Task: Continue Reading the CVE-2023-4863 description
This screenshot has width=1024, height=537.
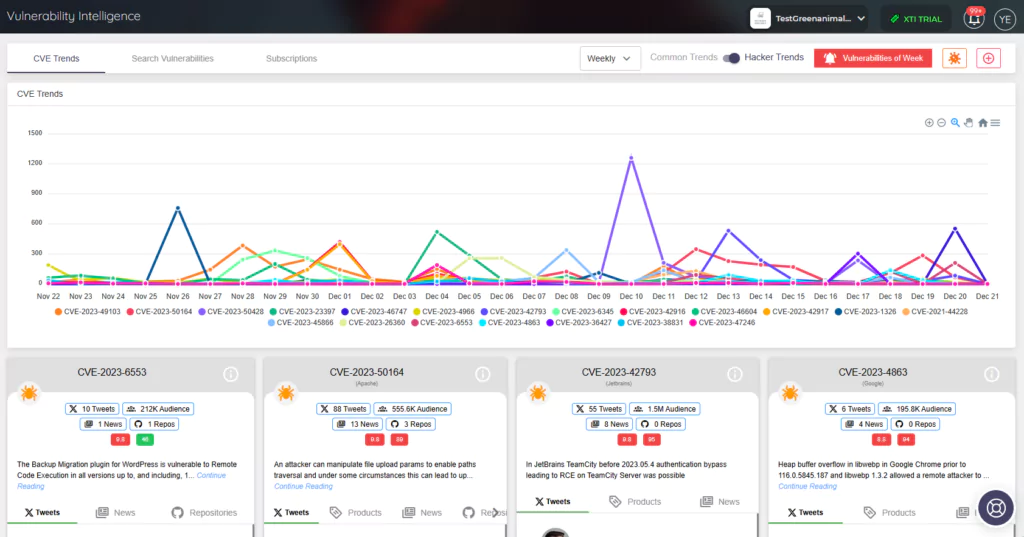Action: click(x=807, y=486)
